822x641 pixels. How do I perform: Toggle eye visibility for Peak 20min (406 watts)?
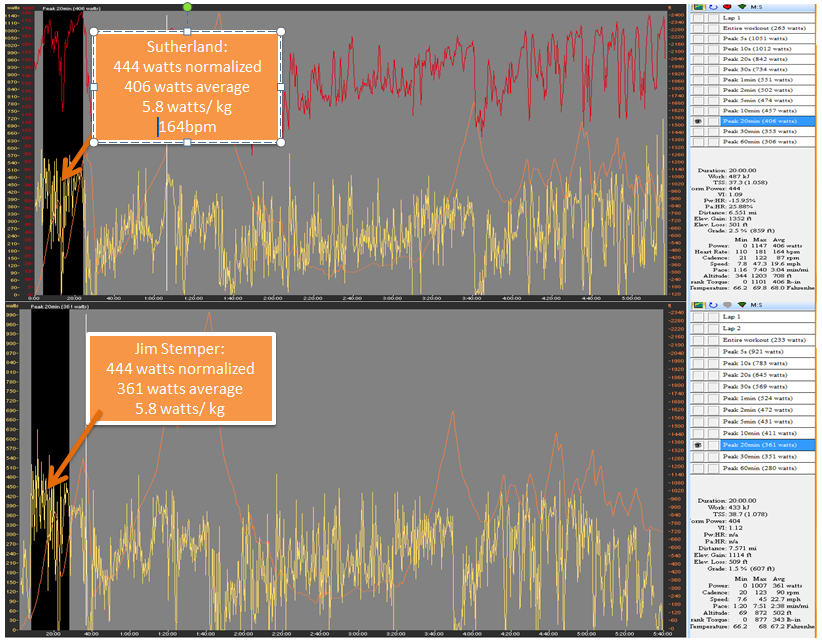click(x=698, y=121)
